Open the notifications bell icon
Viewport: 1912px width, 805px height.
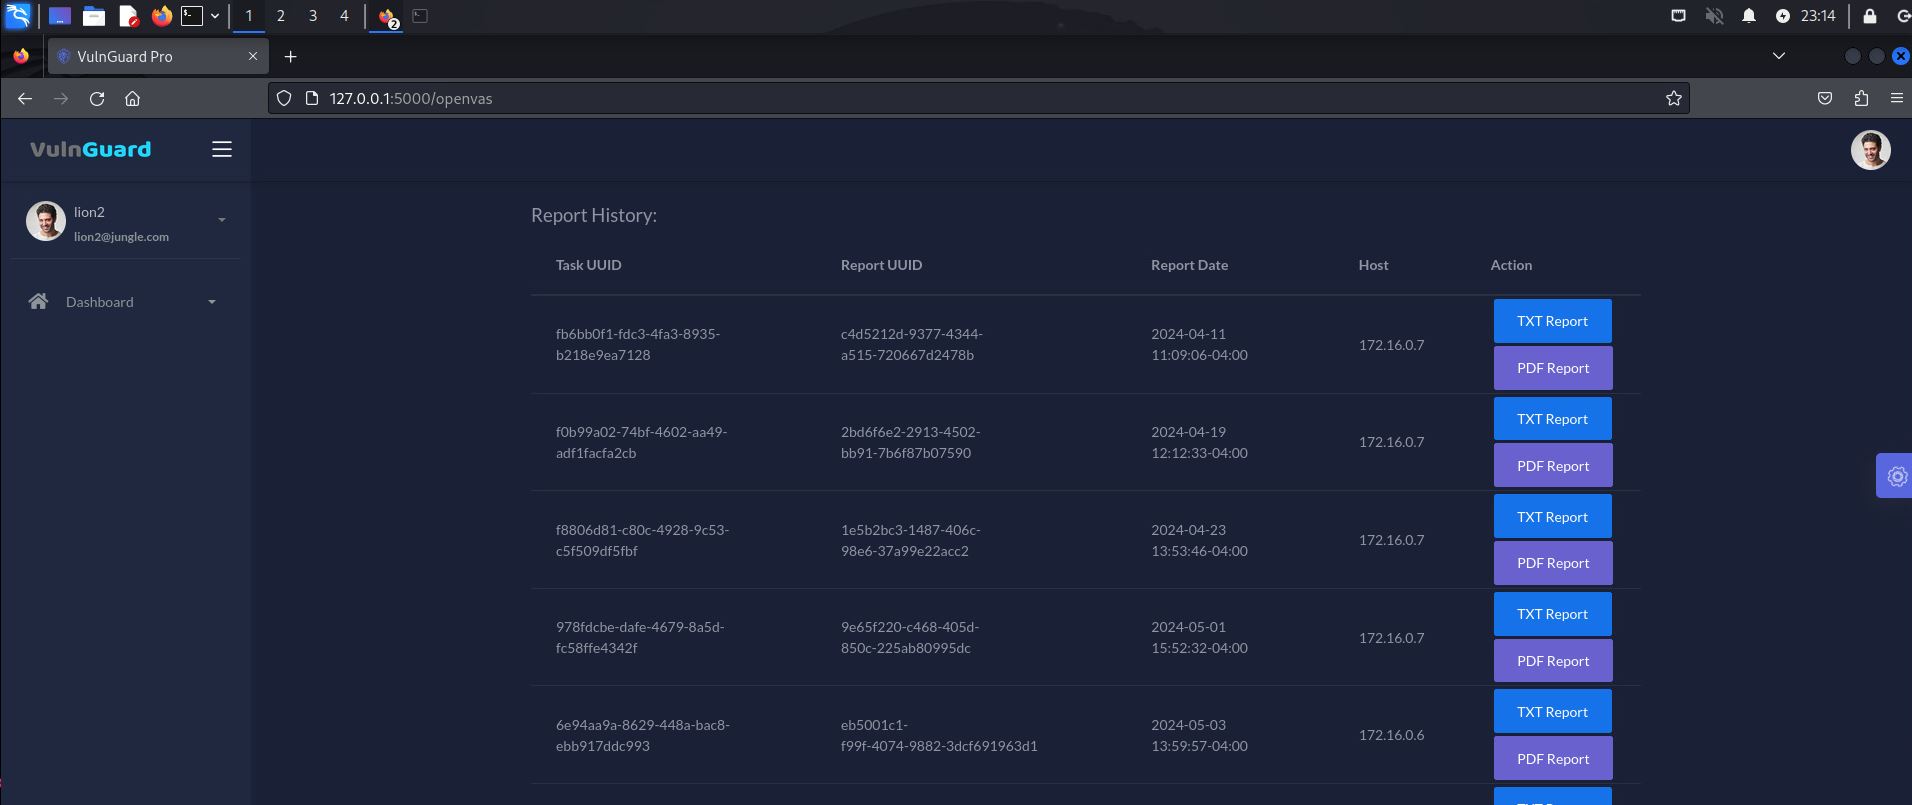point(1748,15)
